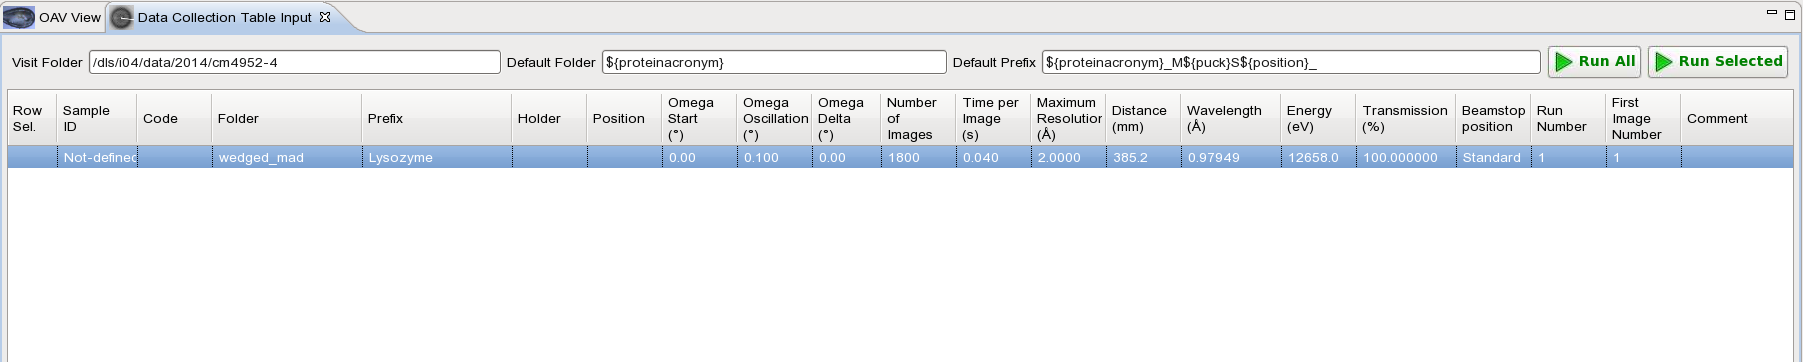Click the Holder column header
The height and width of the screenshot is (362, 1803).
(549, 118)
